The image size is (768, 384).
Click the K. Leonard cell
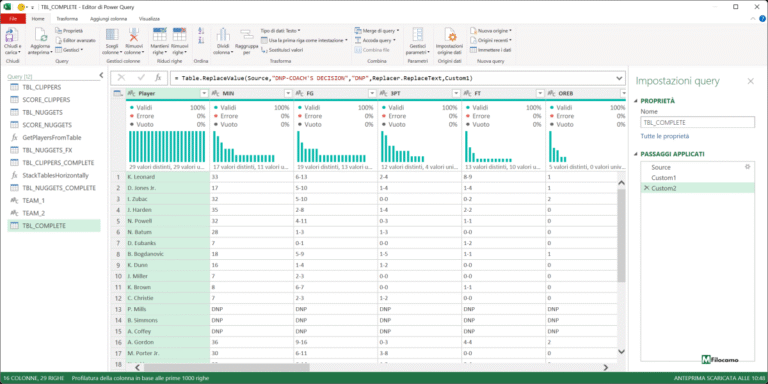tap(167, 177)
